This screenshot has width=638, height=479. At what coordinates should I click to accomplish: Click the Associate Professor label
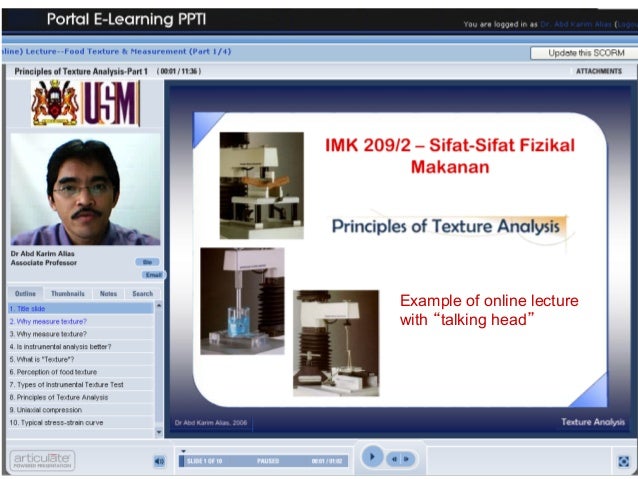coord(44,263)
